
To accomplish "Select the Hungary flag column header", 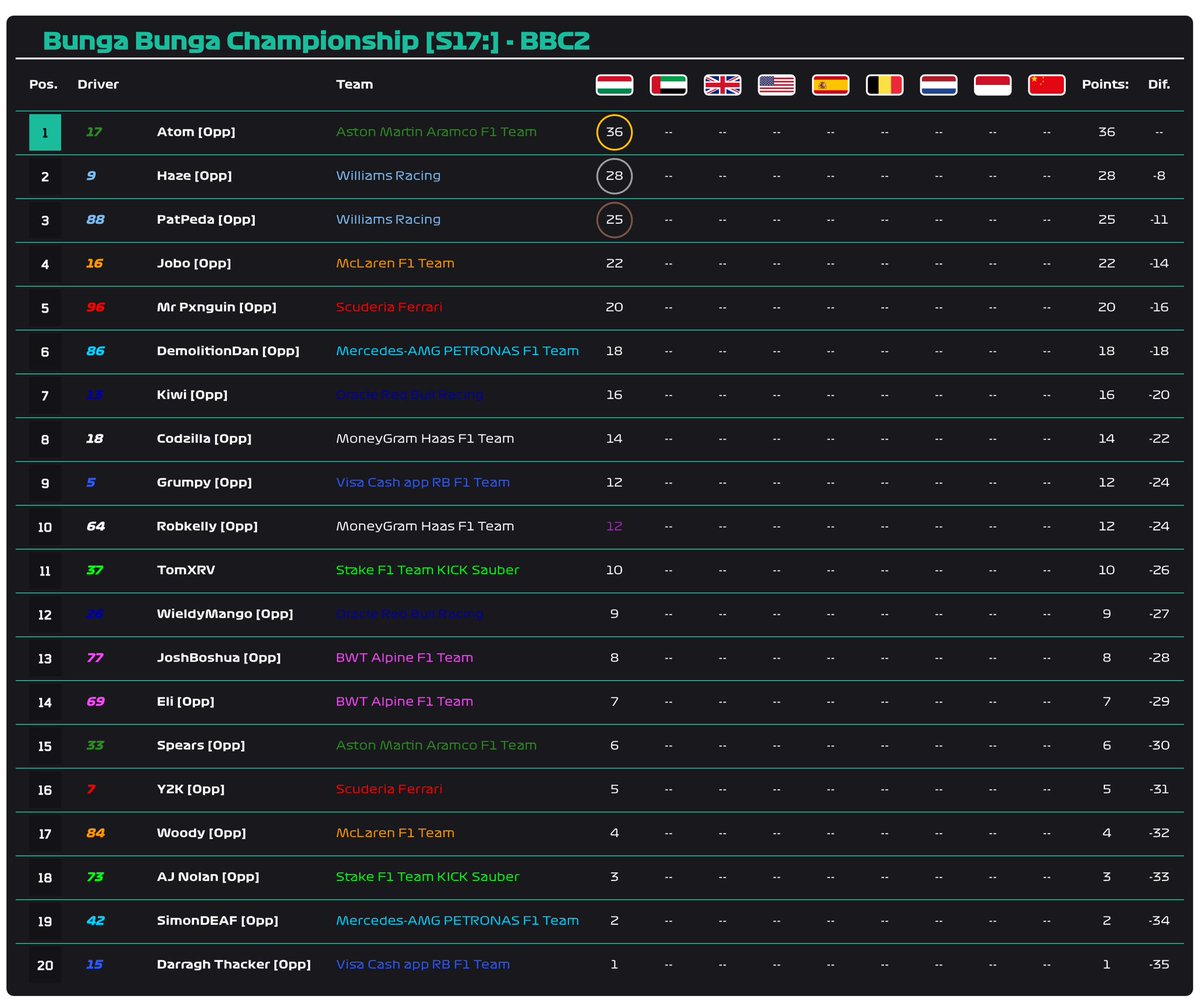I will click(x=613, y=85).
